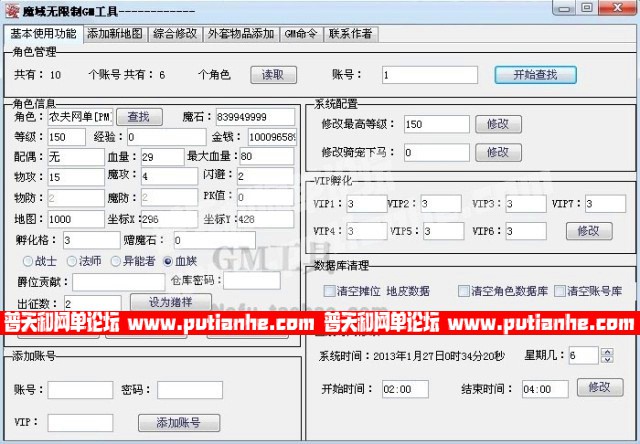640x444 pixels.
Task: Increase 星期几 with up arrow
Action: pos(607,351)
